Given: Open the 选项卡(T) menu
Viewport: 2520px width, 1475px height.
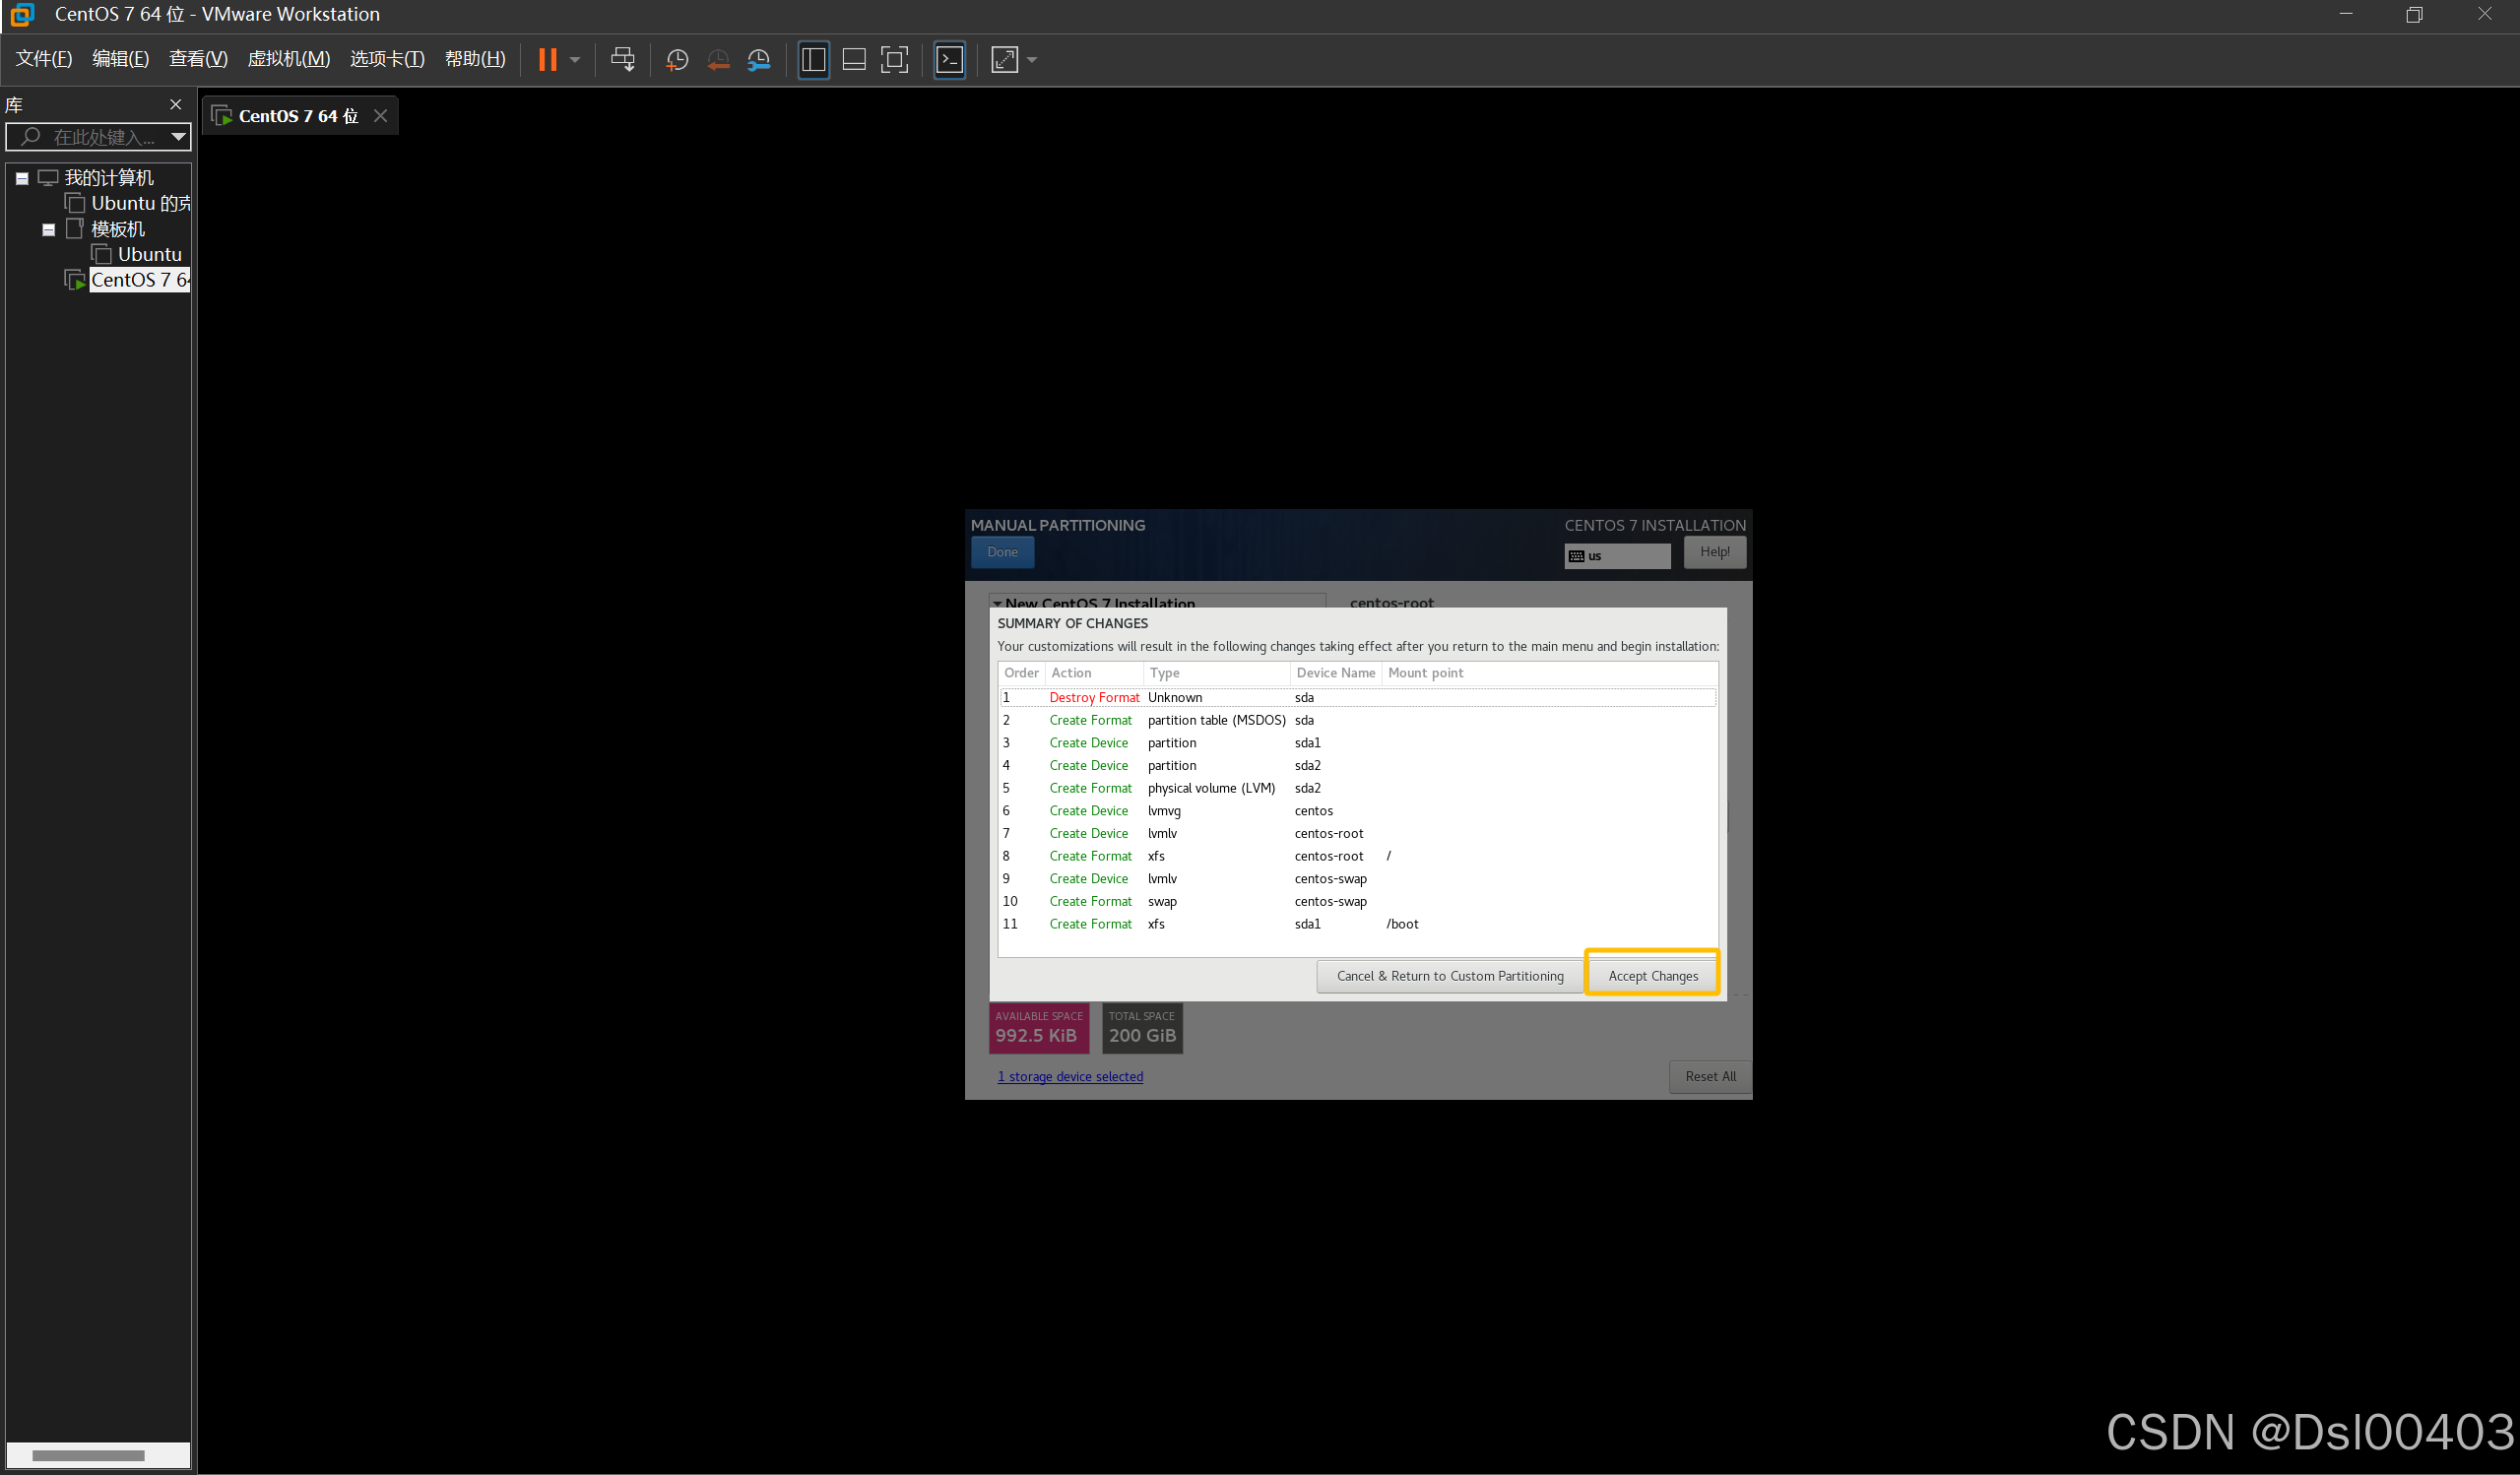Looking at the screenshot, I should (x=387, y=58).
